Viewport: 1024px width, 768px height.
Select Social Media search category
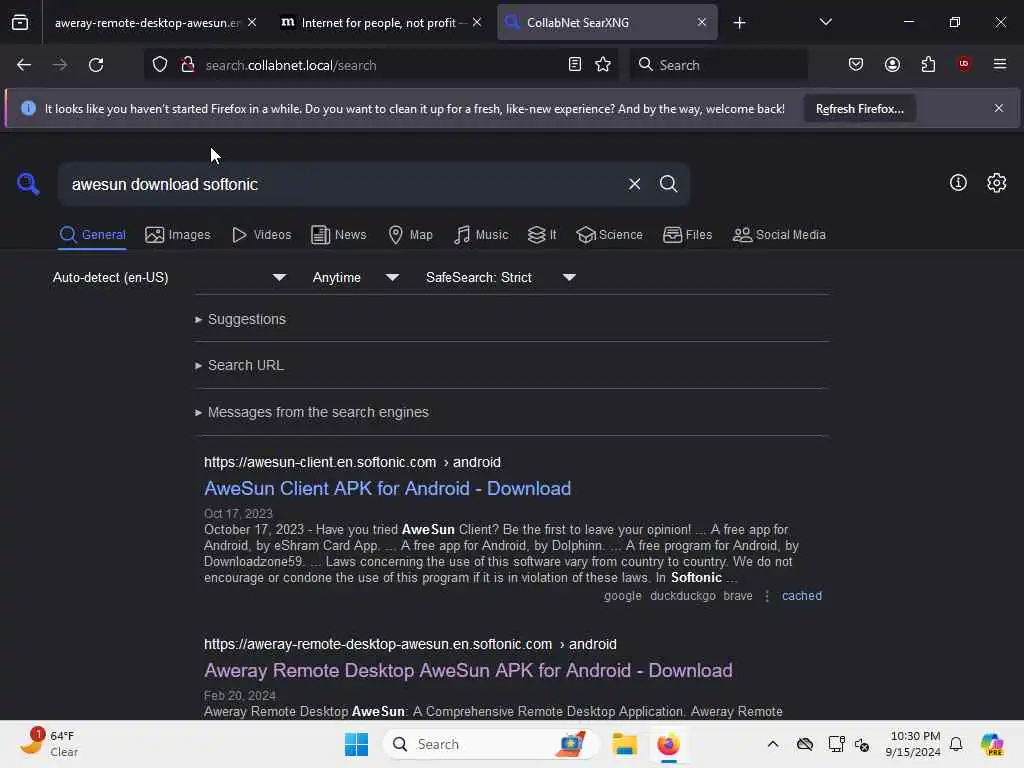[779, 235]
